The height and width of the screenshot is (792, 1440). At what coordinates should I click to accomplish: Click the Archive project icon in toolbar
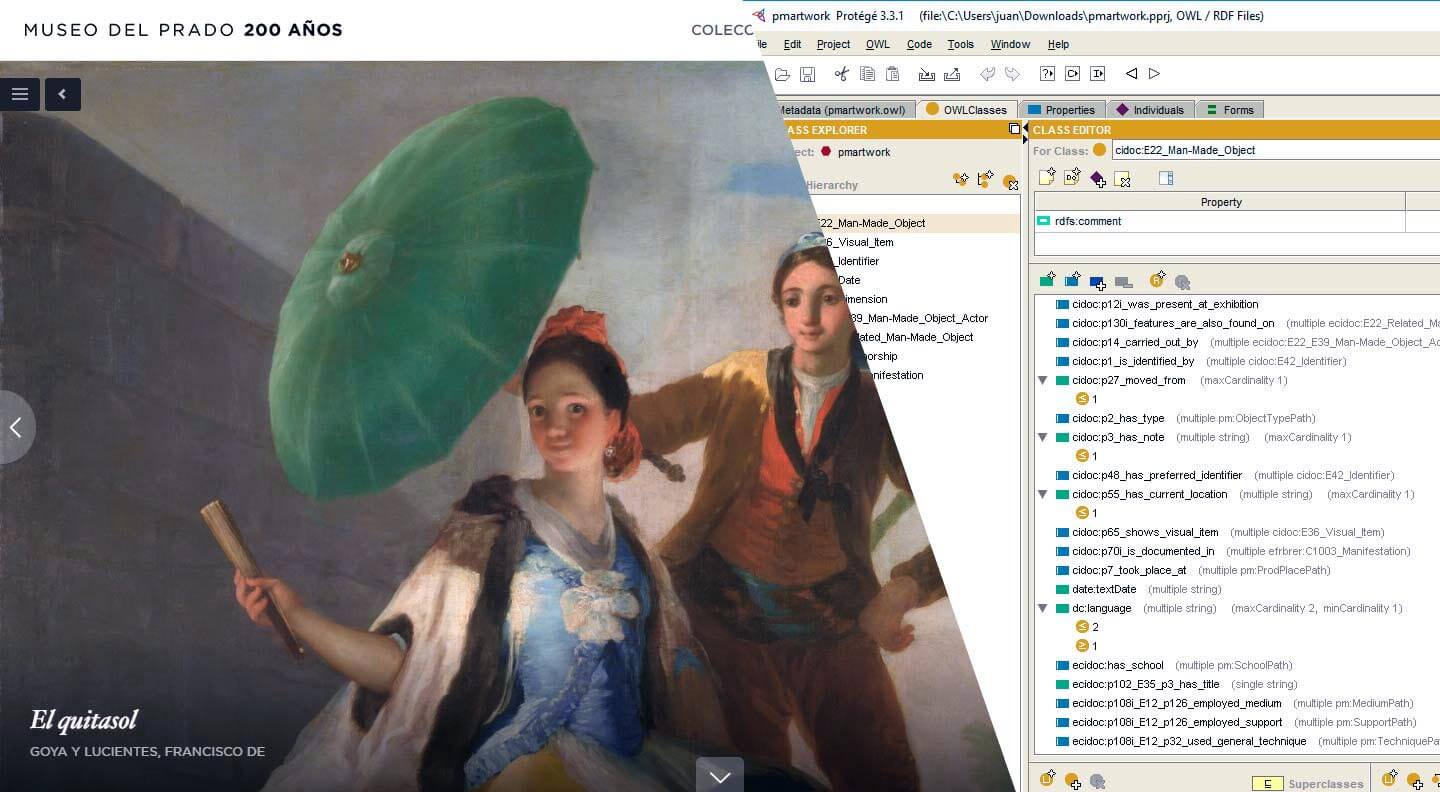[x=927, y=74]
